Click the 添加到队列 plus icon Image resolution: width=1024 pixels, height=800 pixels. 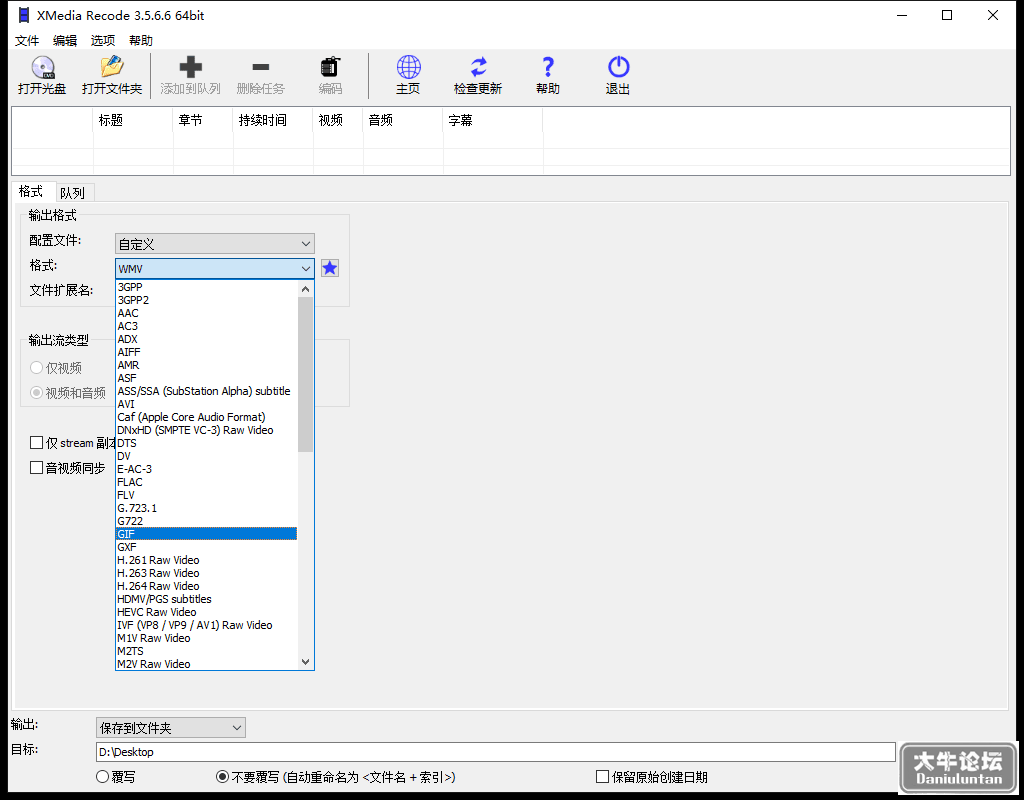pyautogui.click(x=191, y=67)
